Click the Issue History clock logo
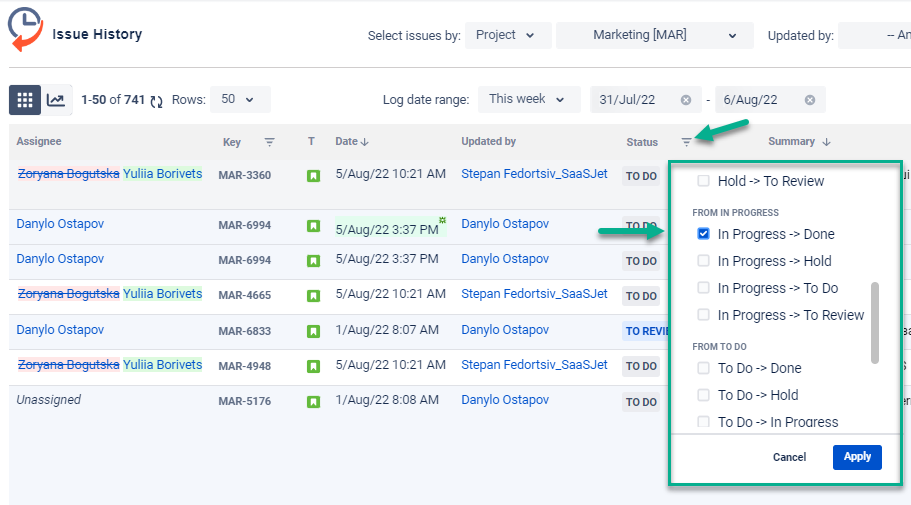Screen dimensions: 911x505 [25, 29]
